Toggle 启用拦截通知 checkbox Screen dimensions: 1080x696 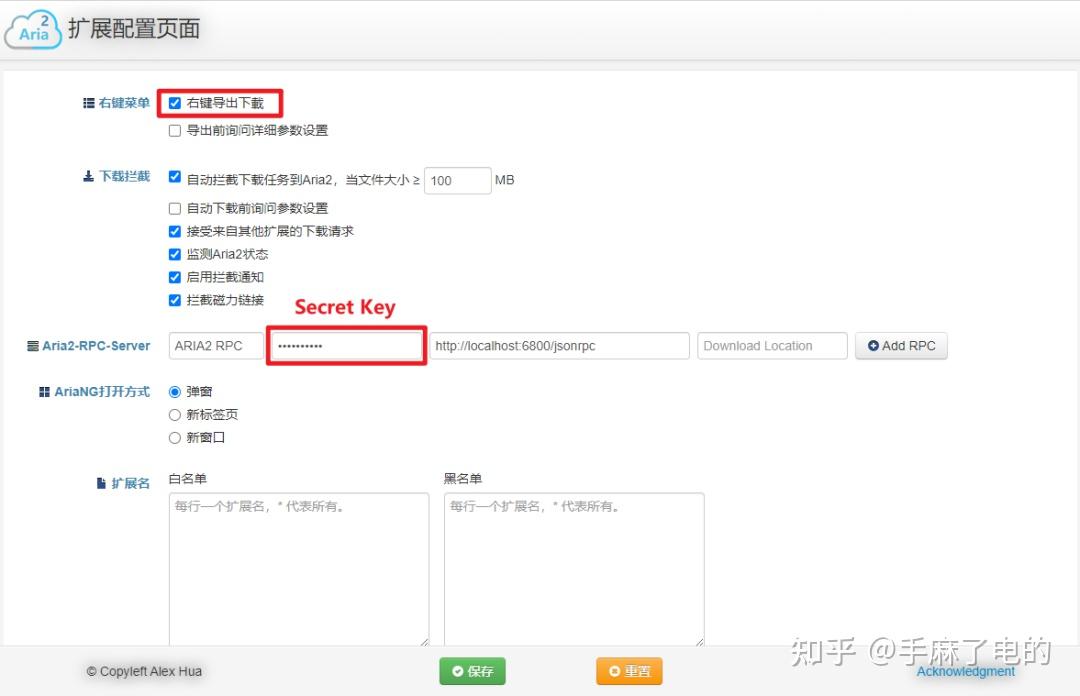click(x=175, y=278)
